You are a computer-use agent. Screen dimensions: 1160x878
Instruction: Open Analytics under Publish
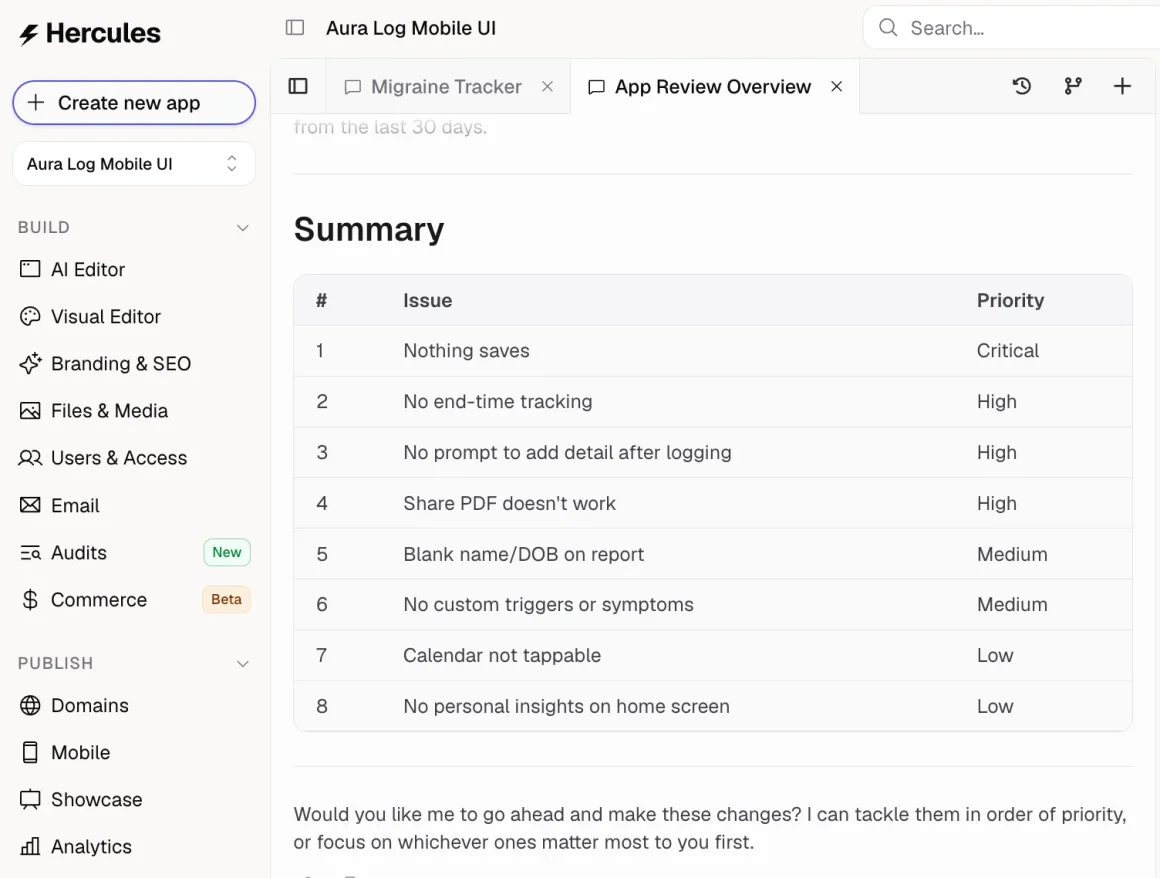92,846
